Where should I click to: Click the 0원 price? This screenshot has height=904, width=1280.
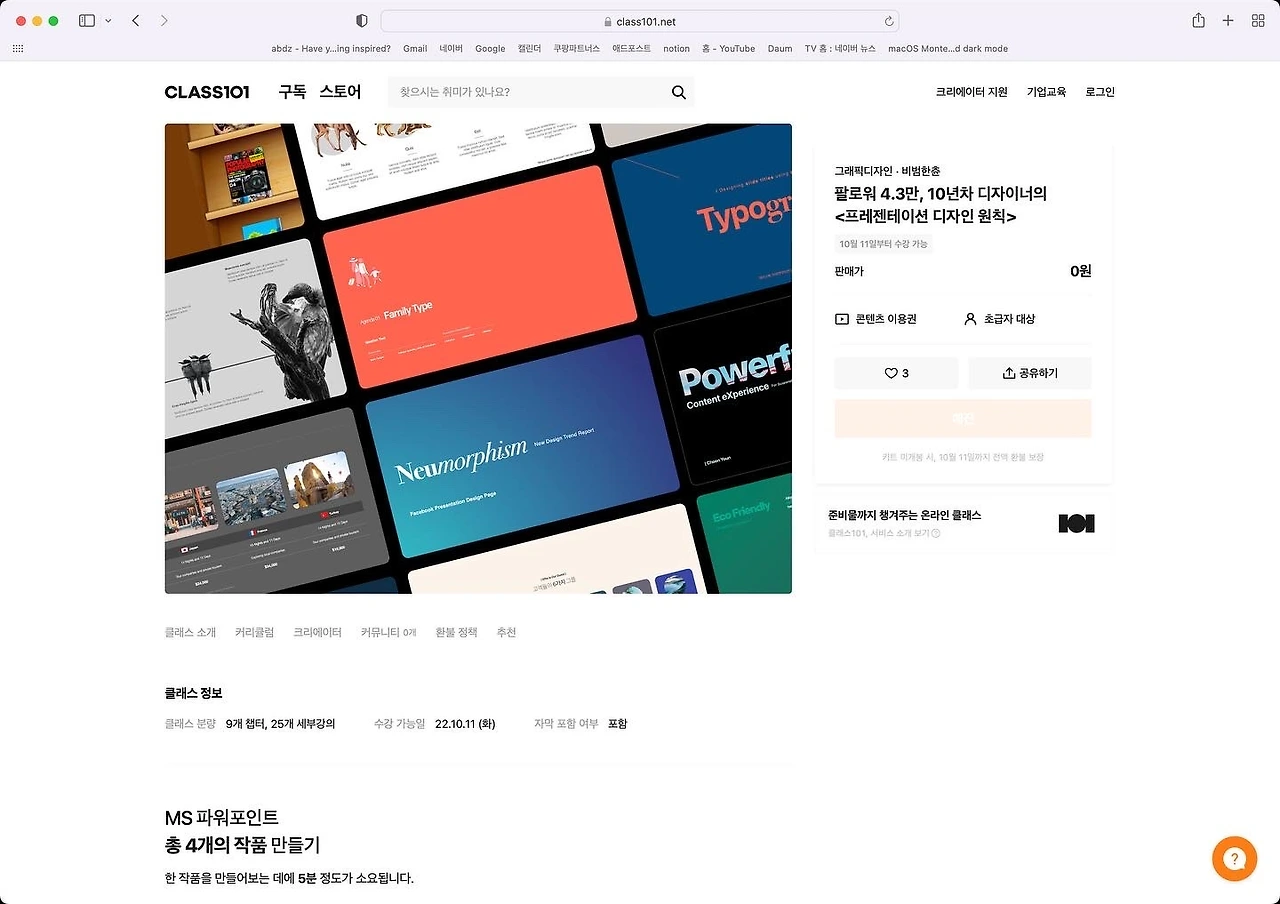point(1081,271)
